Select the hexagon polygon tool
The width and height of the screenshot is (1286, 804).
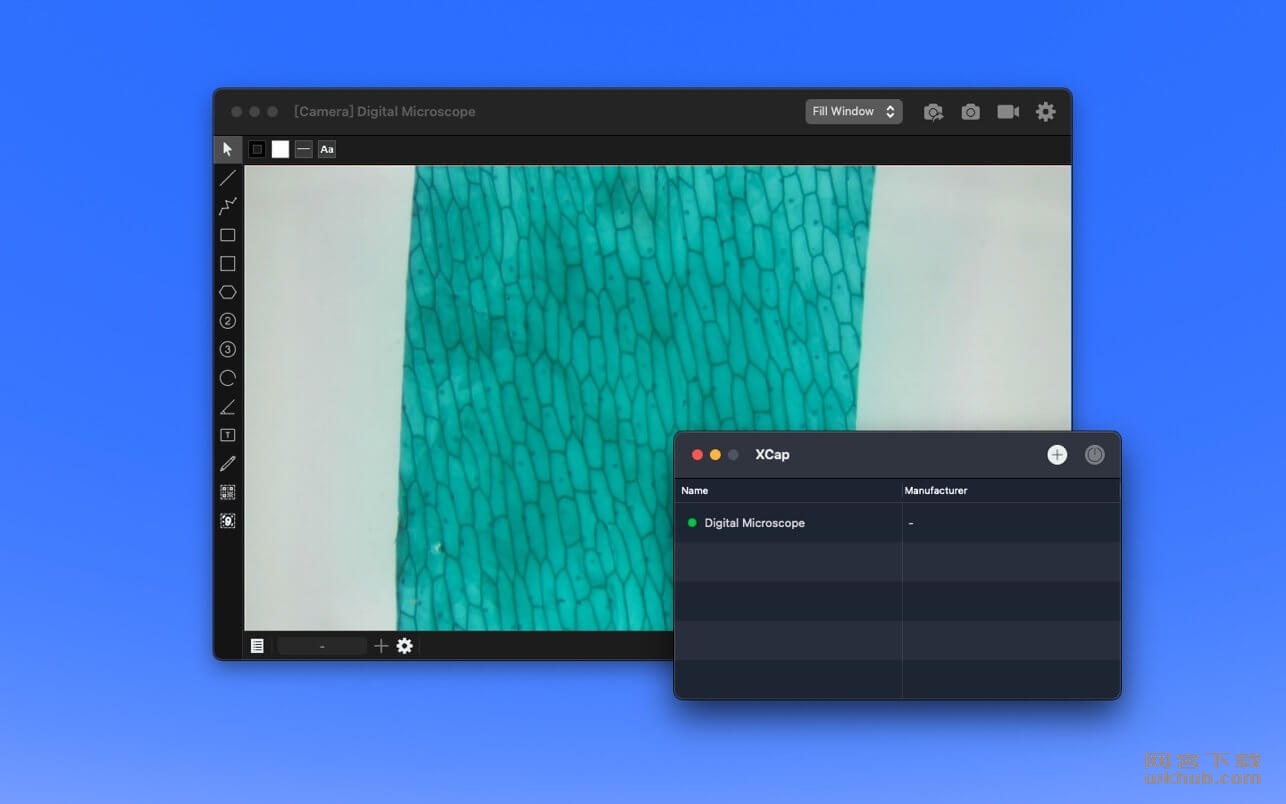coord(228,292)
